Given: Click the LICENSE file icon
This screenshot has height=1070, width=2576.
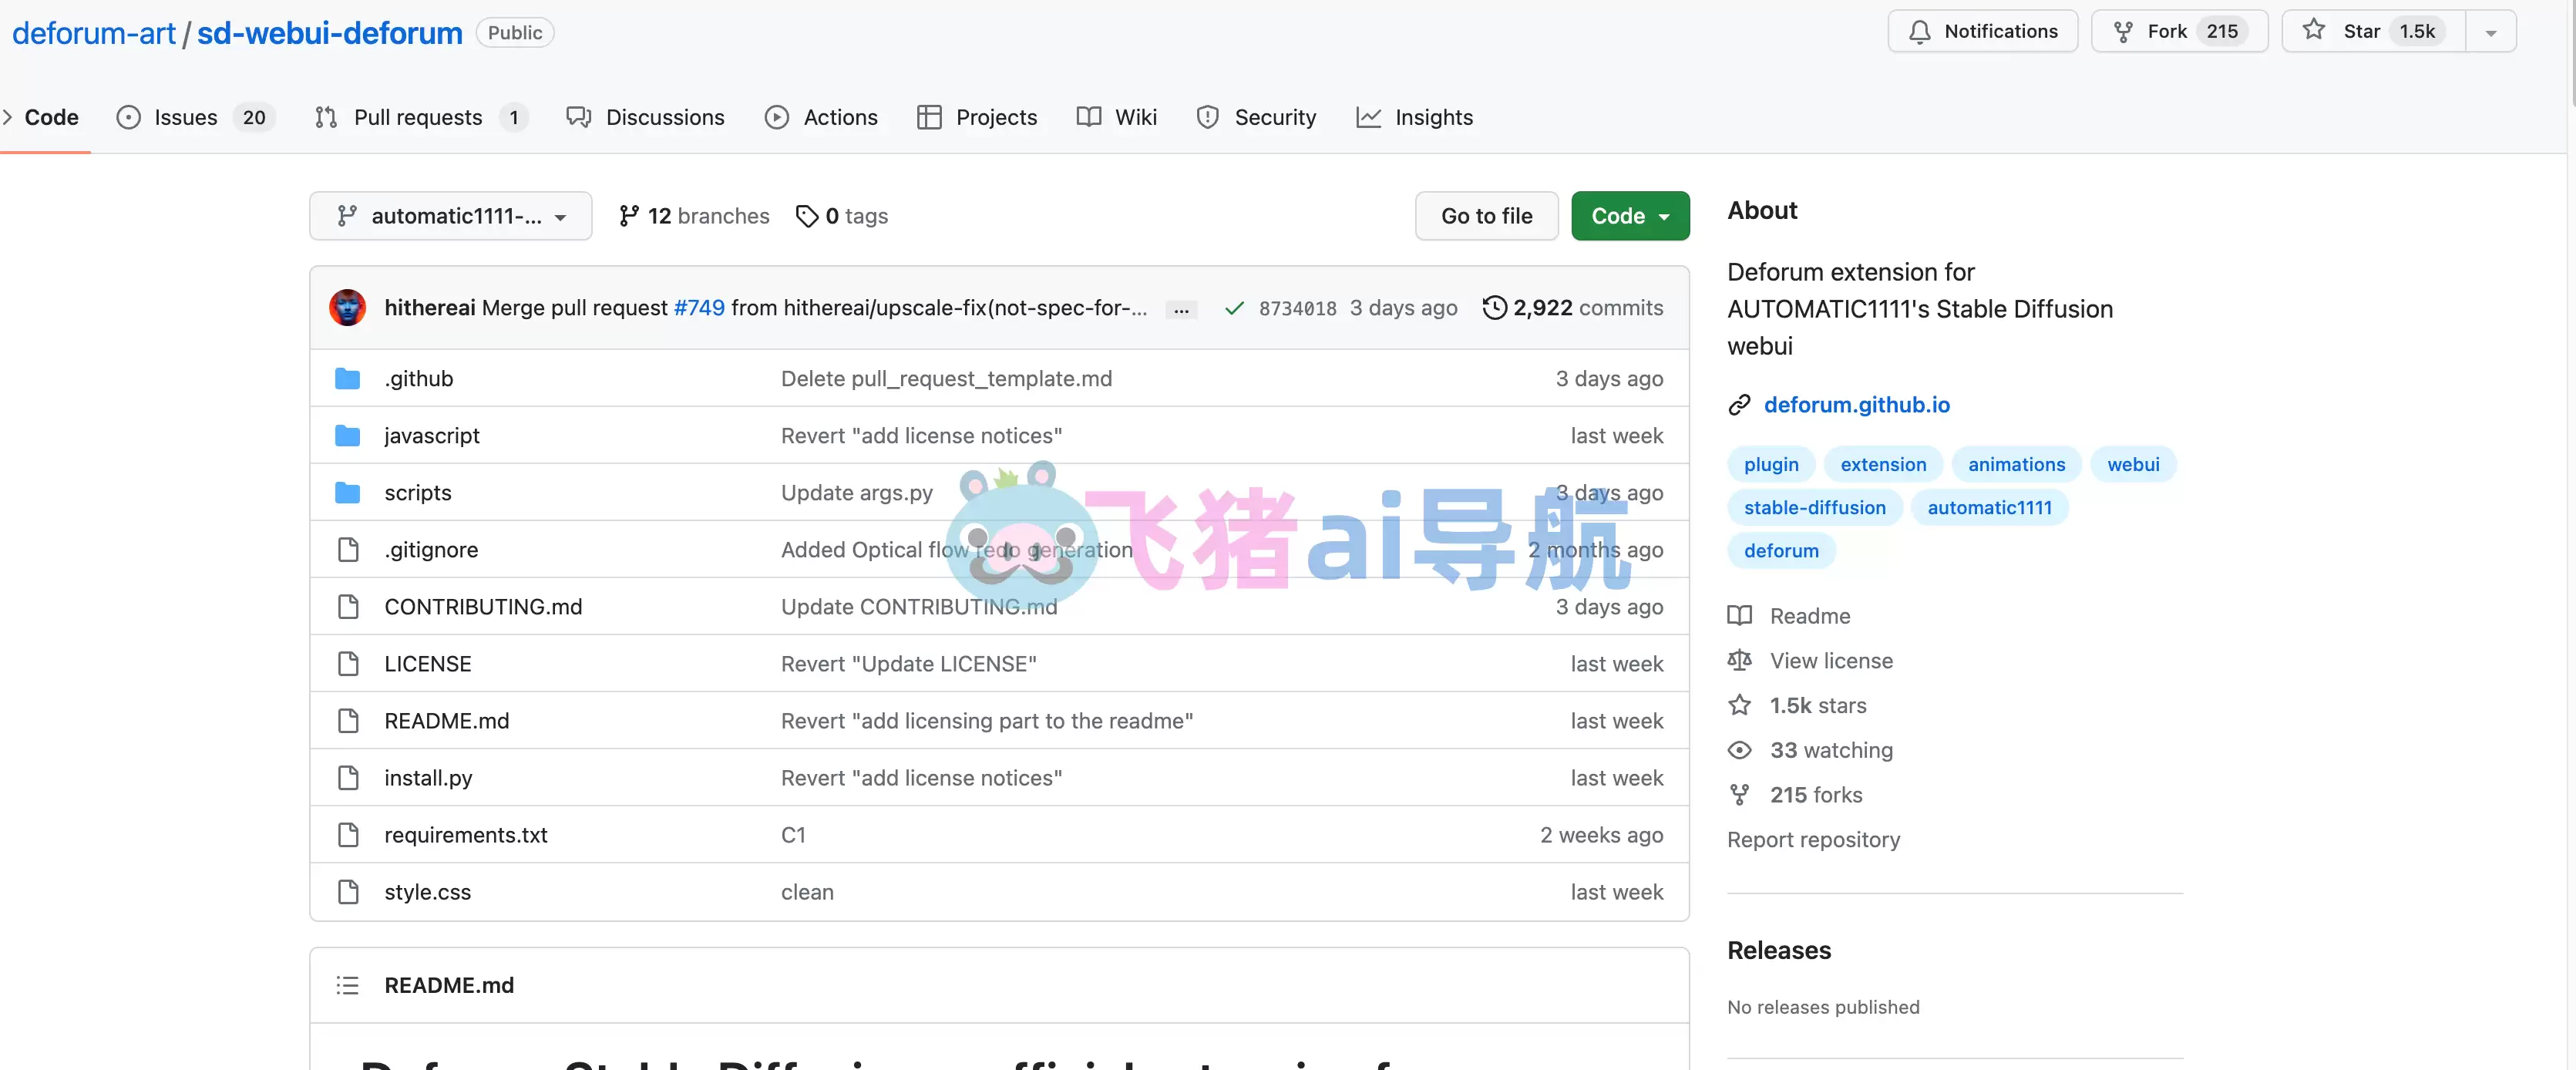Looking at the screenshot, I should click(347, 663).
